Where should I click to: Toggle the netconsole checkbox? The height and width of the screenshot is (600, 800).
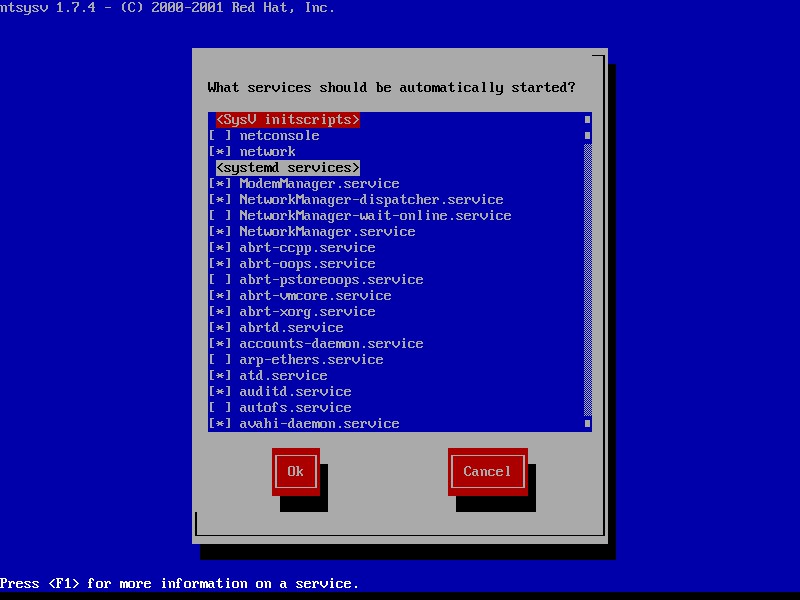tap(220, 136)
